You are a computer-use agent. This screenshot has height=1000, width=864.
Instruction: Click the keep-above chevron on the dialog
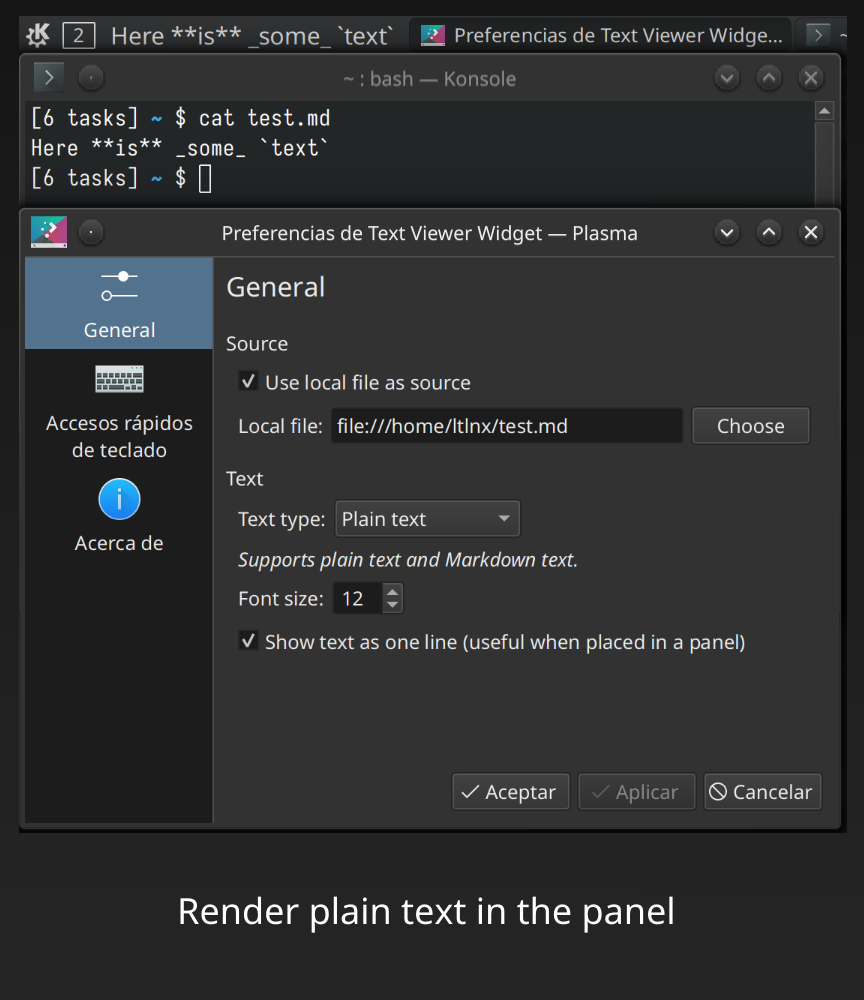pyautogui.click(x=769, y=232)
